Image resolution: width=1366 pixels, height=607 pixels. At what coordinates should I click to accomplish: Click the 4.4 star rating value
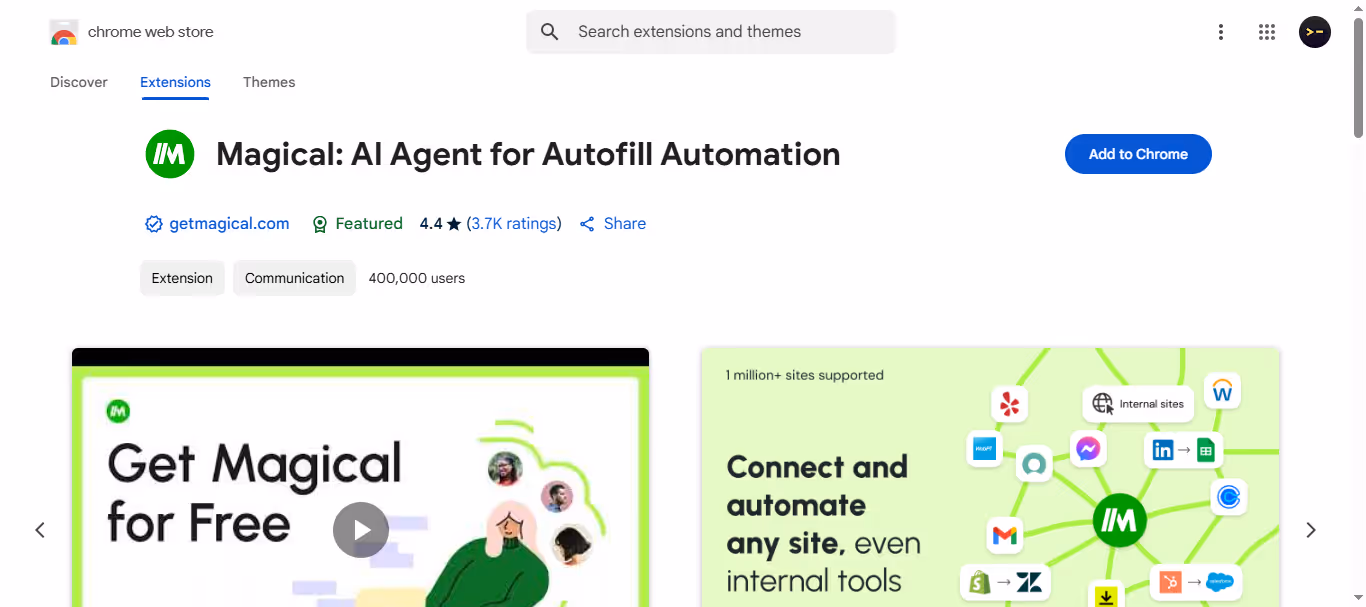(x=431, y=224)
